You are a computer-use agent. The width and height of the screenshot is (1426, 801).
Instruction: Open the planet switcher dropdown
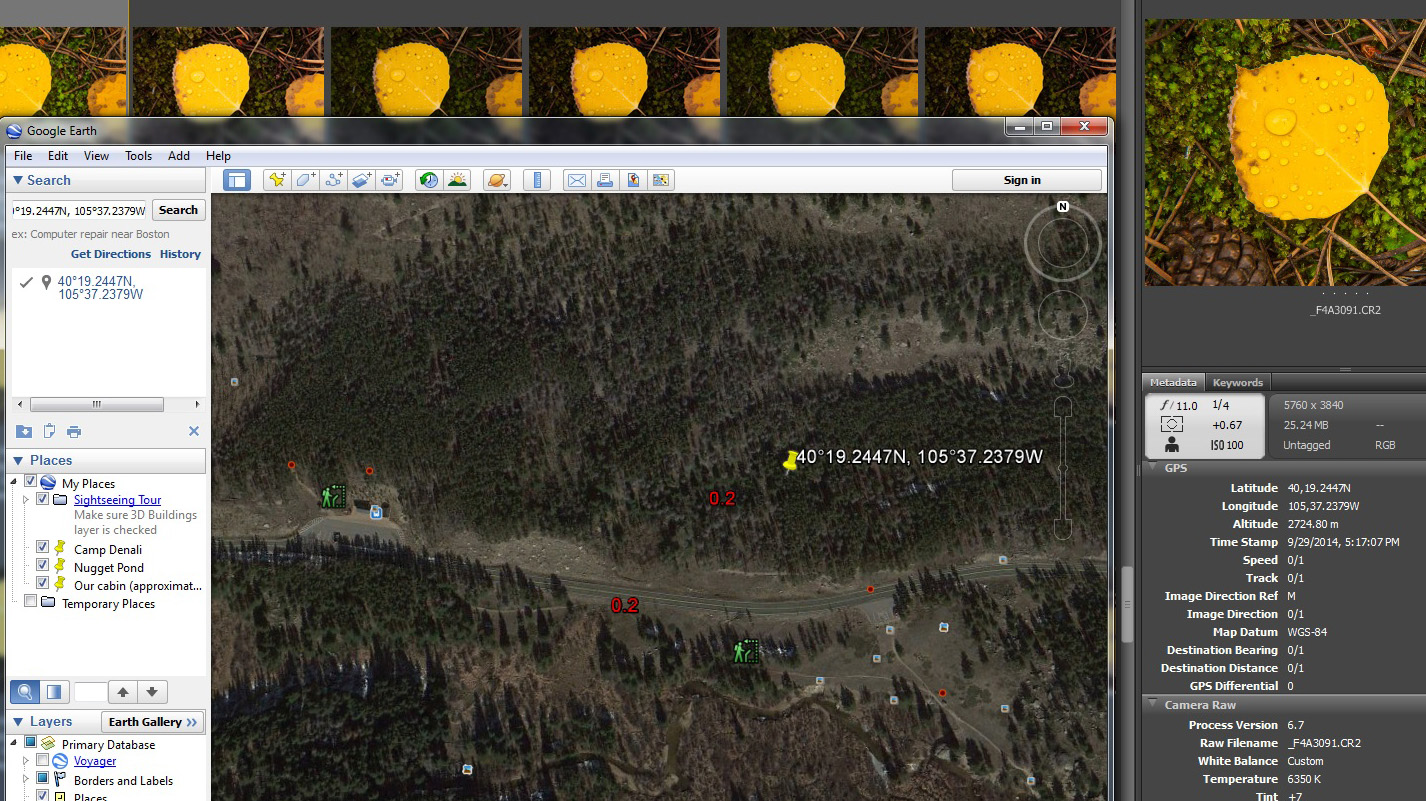[x=497, y=180]
